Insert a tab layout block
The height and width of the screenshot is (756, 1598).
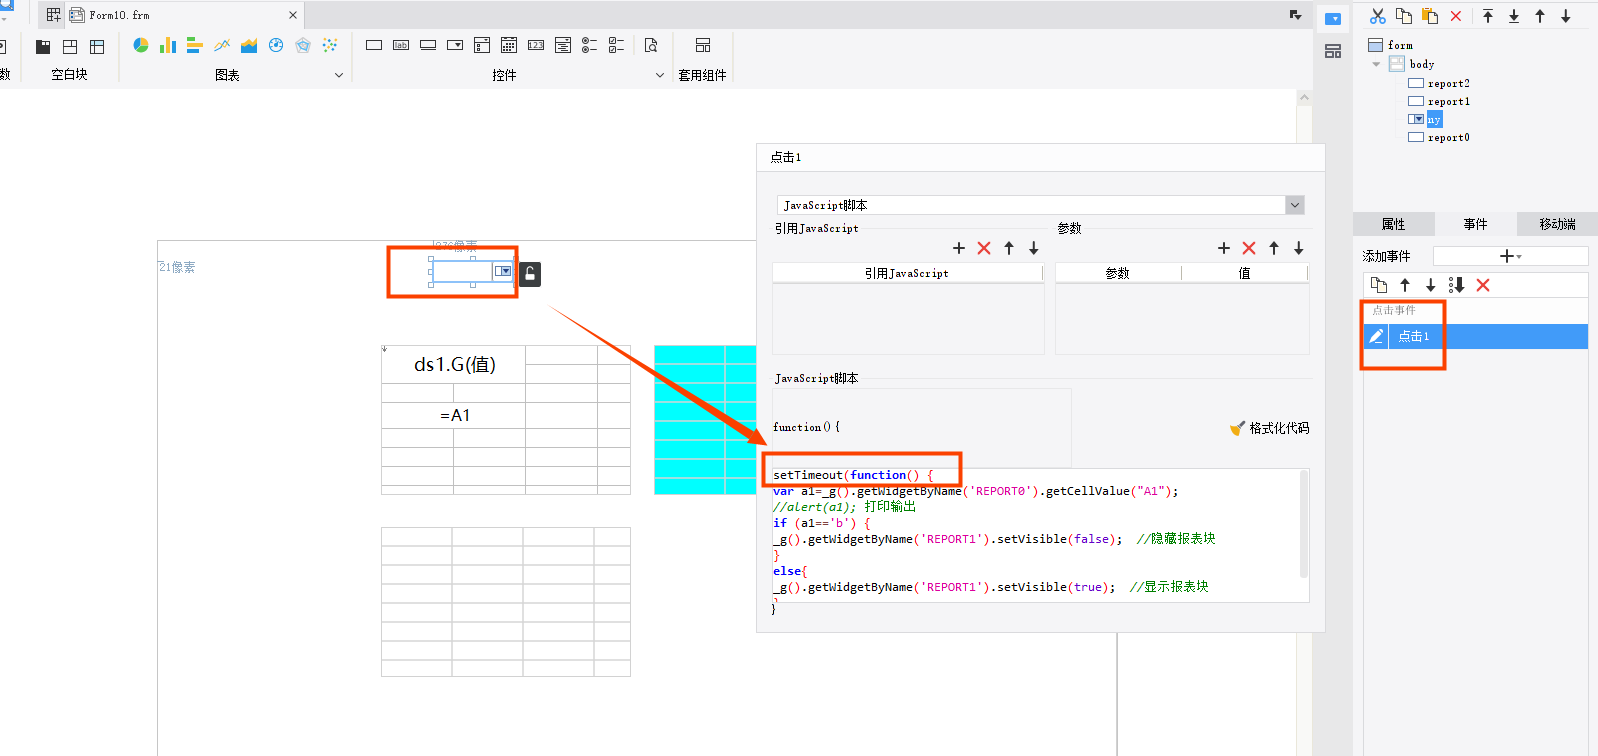[x=70, y=47]
